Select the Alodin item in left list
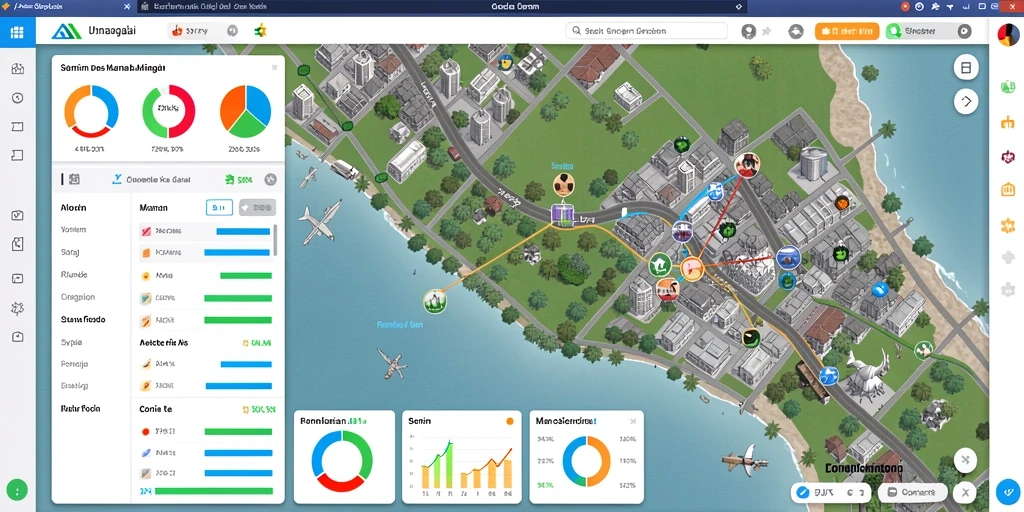 coord(74,208)
